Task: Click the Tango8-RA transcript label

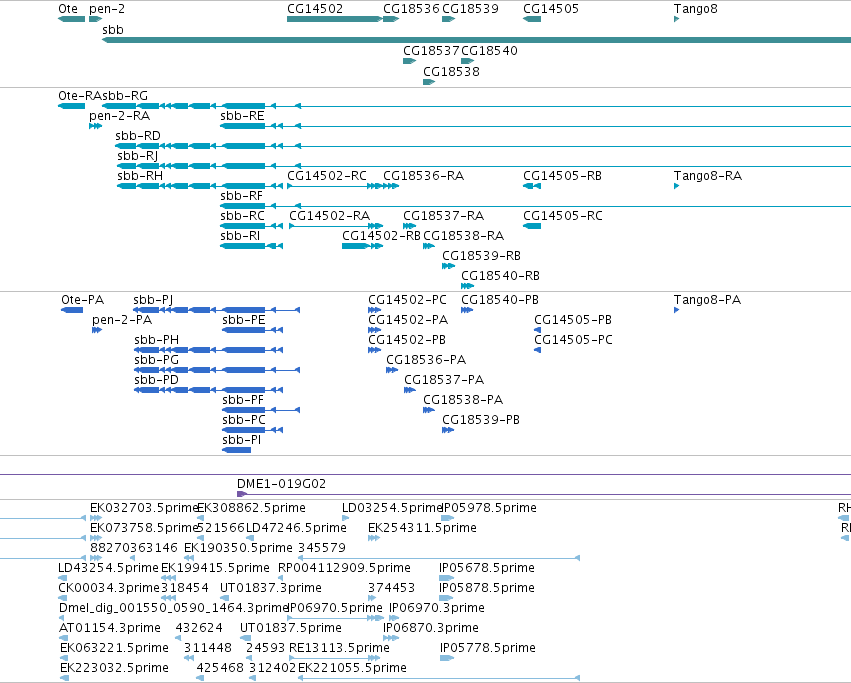Action: coord(708,176)
